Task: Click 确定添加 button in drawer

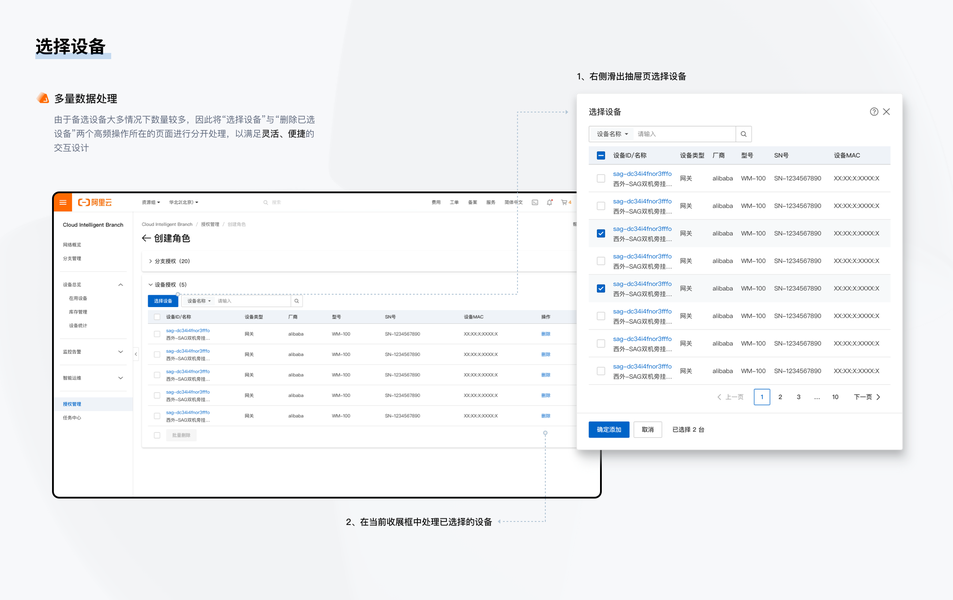Action: pos(609,430)
